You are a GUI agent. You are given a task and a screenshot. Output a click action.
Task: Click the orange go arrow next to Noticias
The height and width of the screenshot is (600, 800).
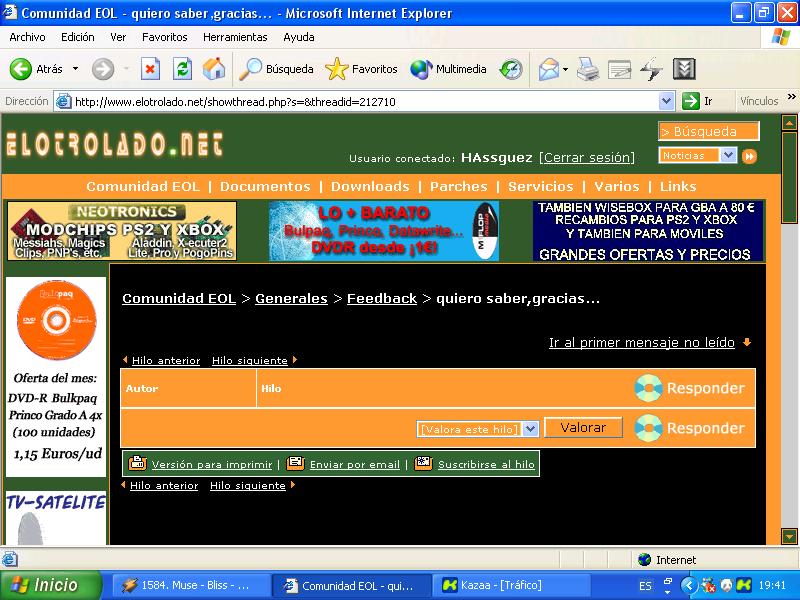(749, 156)
